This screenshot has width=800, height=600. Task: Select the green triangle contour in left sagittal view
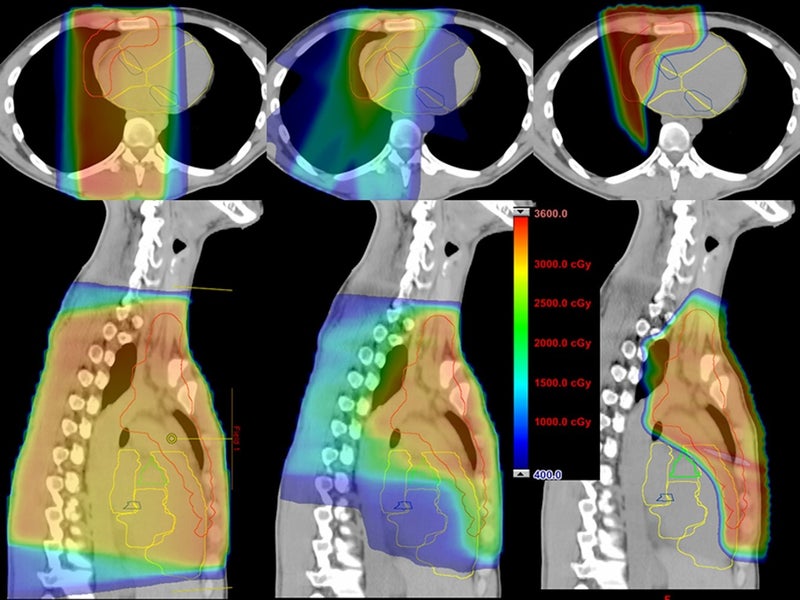point(152,472)
